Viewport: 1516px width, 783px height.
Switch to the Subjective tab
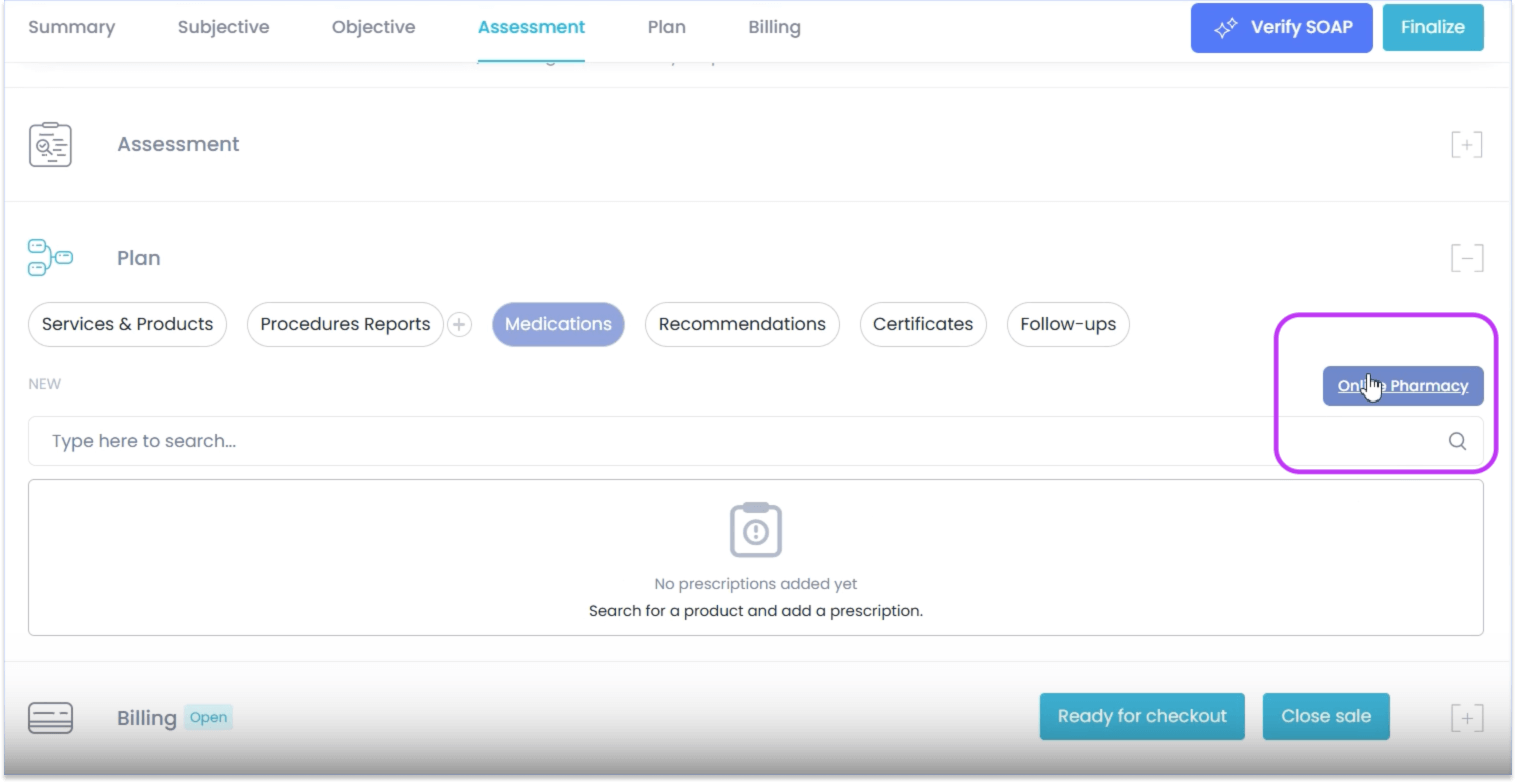(223, 27)
